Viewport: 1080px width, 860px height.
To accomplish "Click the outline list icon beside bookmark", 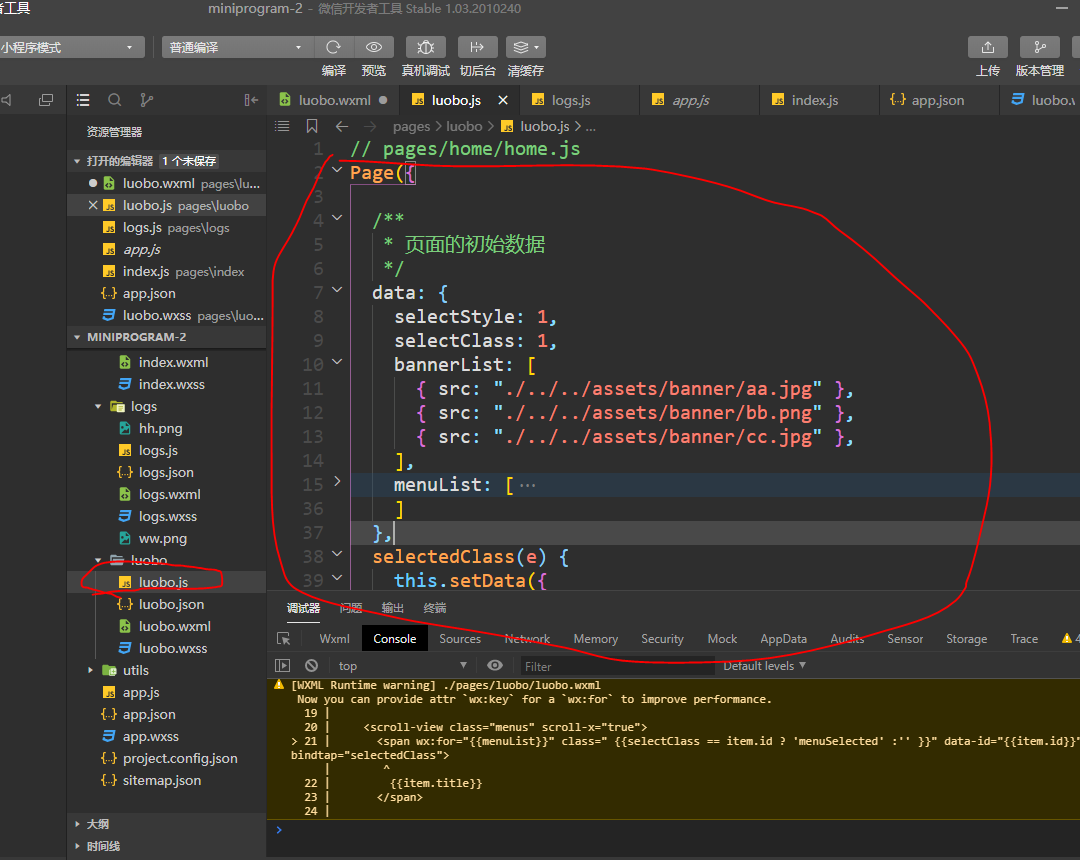I will click(x=282, y=126).
